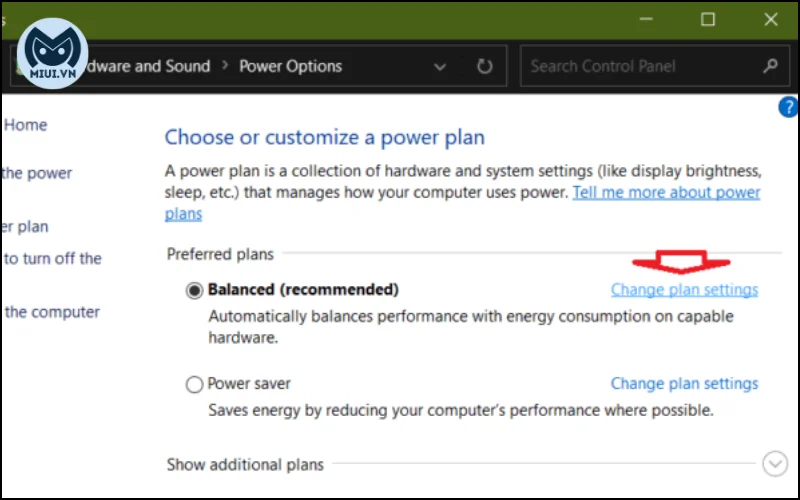
Task: Open the 'the computer' sidebar link
Action: (x=52, y=312)
